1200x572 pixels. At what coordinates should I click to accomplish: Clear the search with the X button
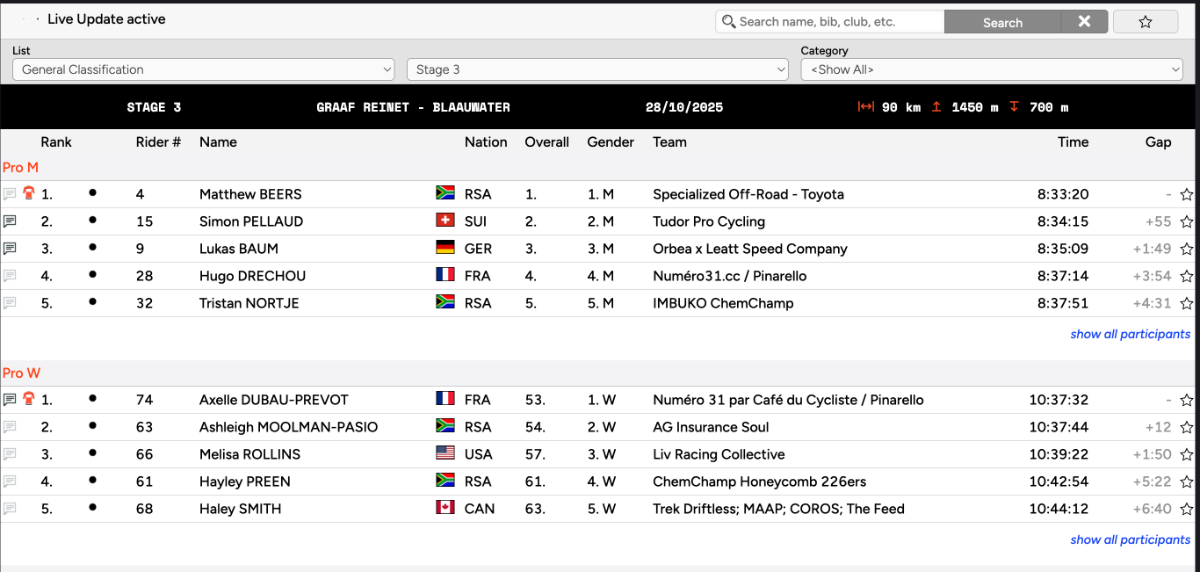coord(1084,22)
